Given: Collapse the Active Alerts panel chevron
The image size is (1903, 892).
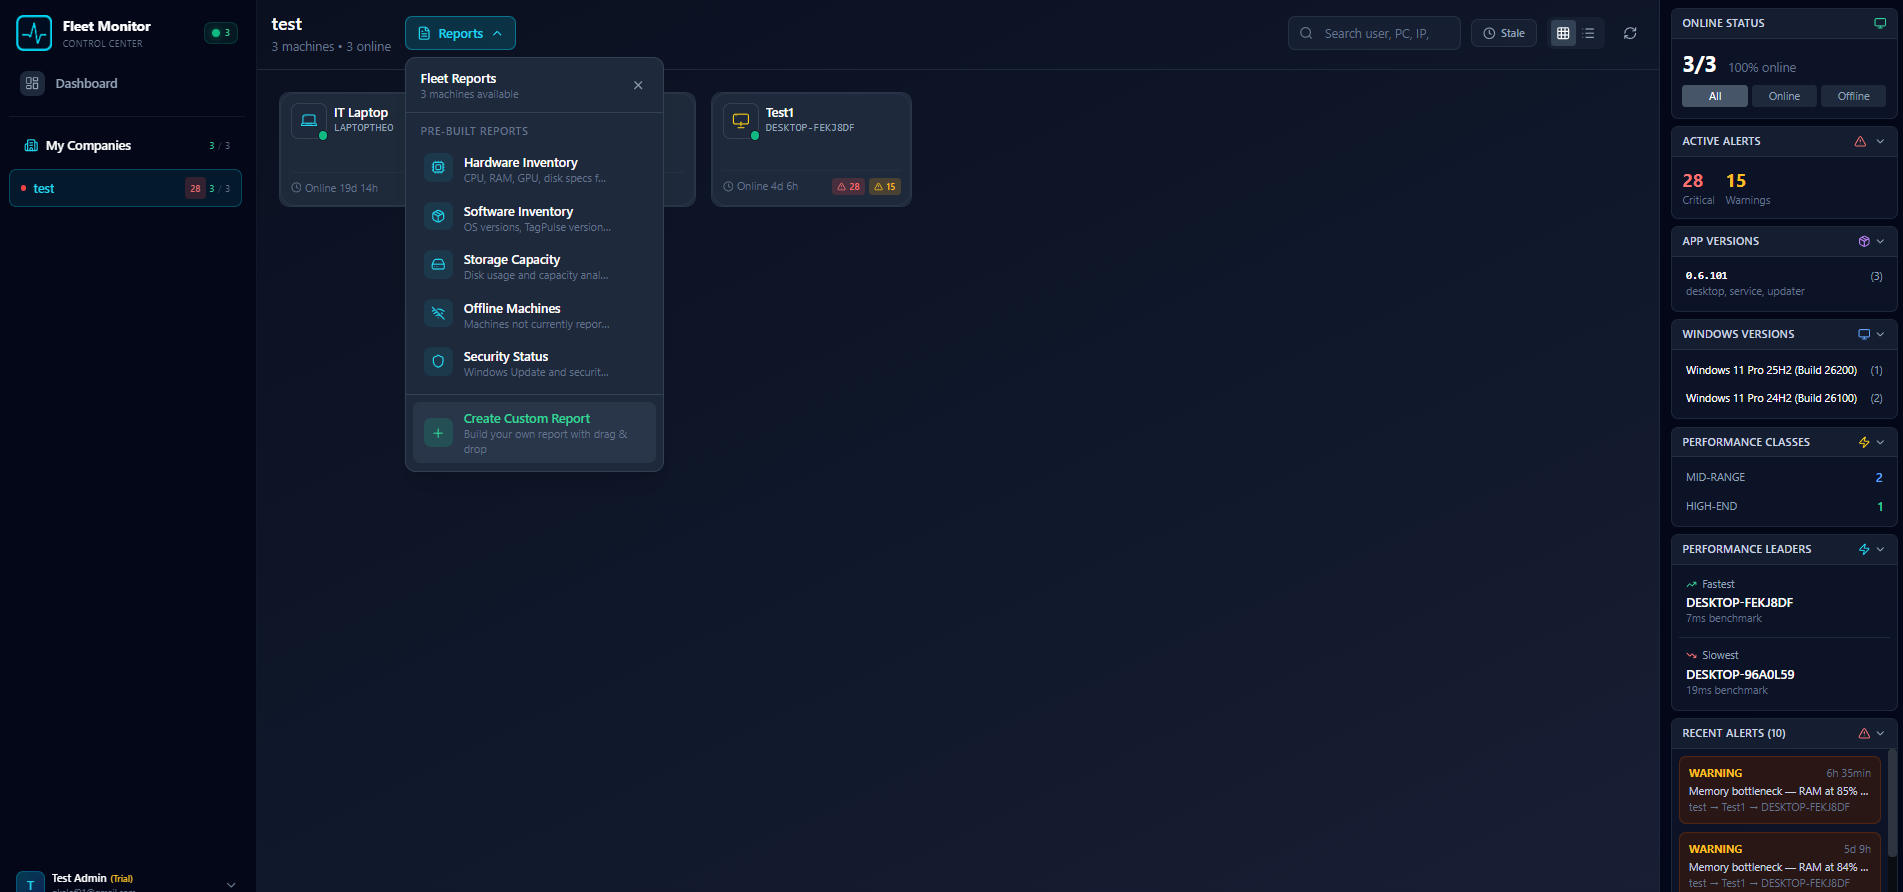Looking at the screenshot, I should point(1880,141).
